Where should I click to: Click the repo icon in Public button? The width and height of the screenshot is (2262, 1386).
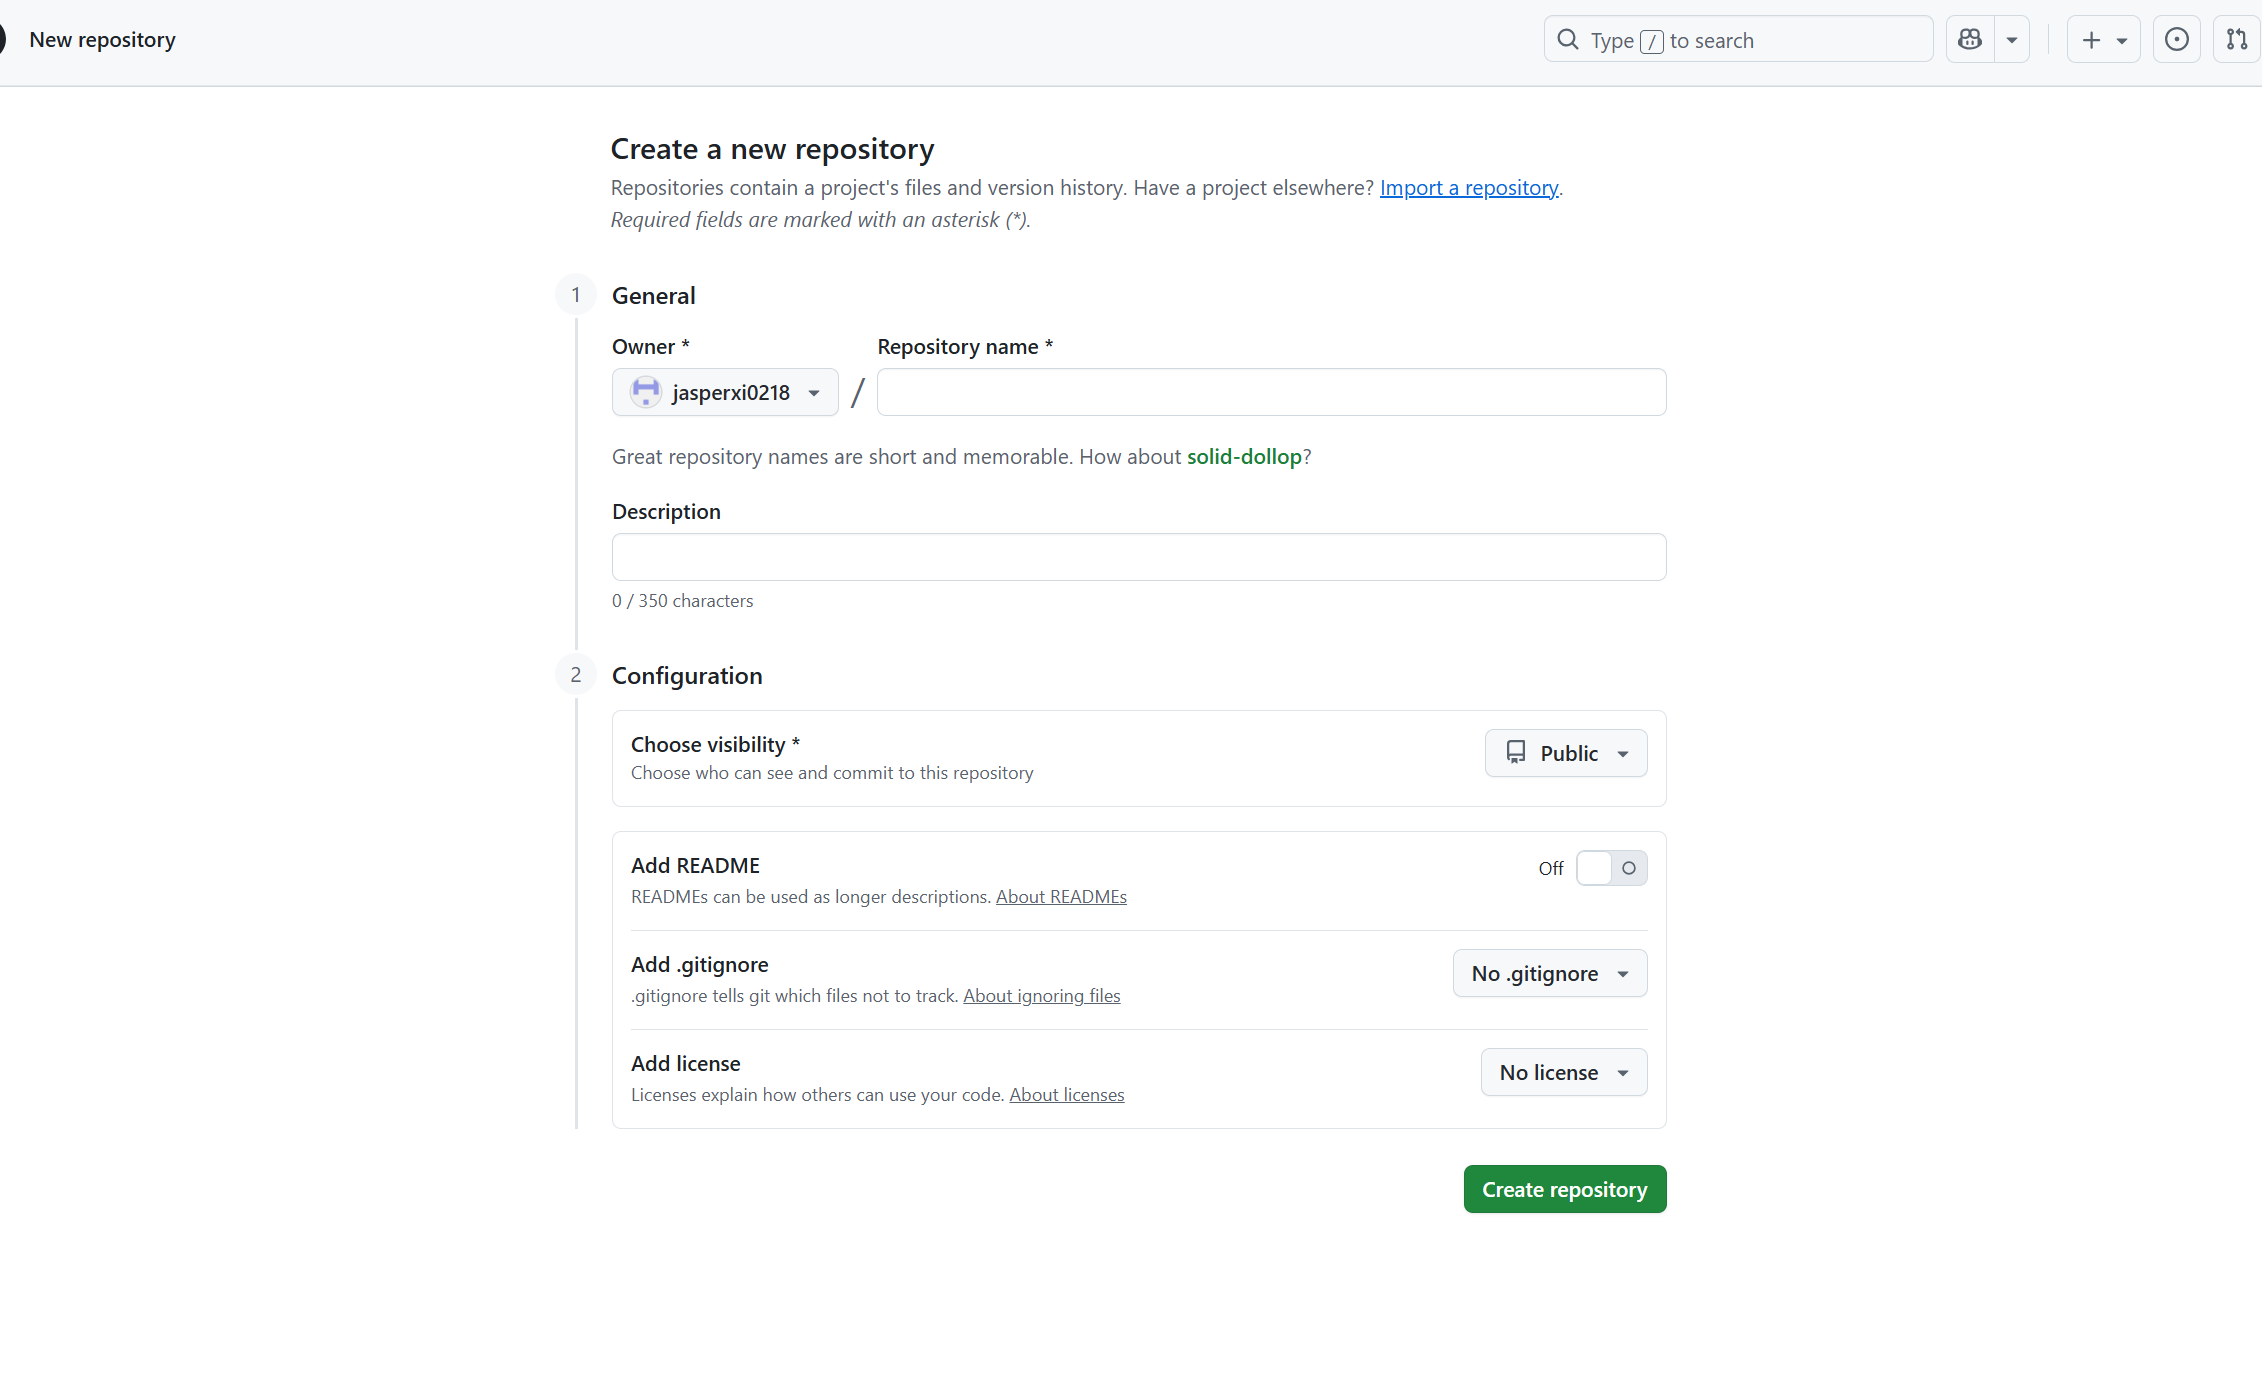1516,752
